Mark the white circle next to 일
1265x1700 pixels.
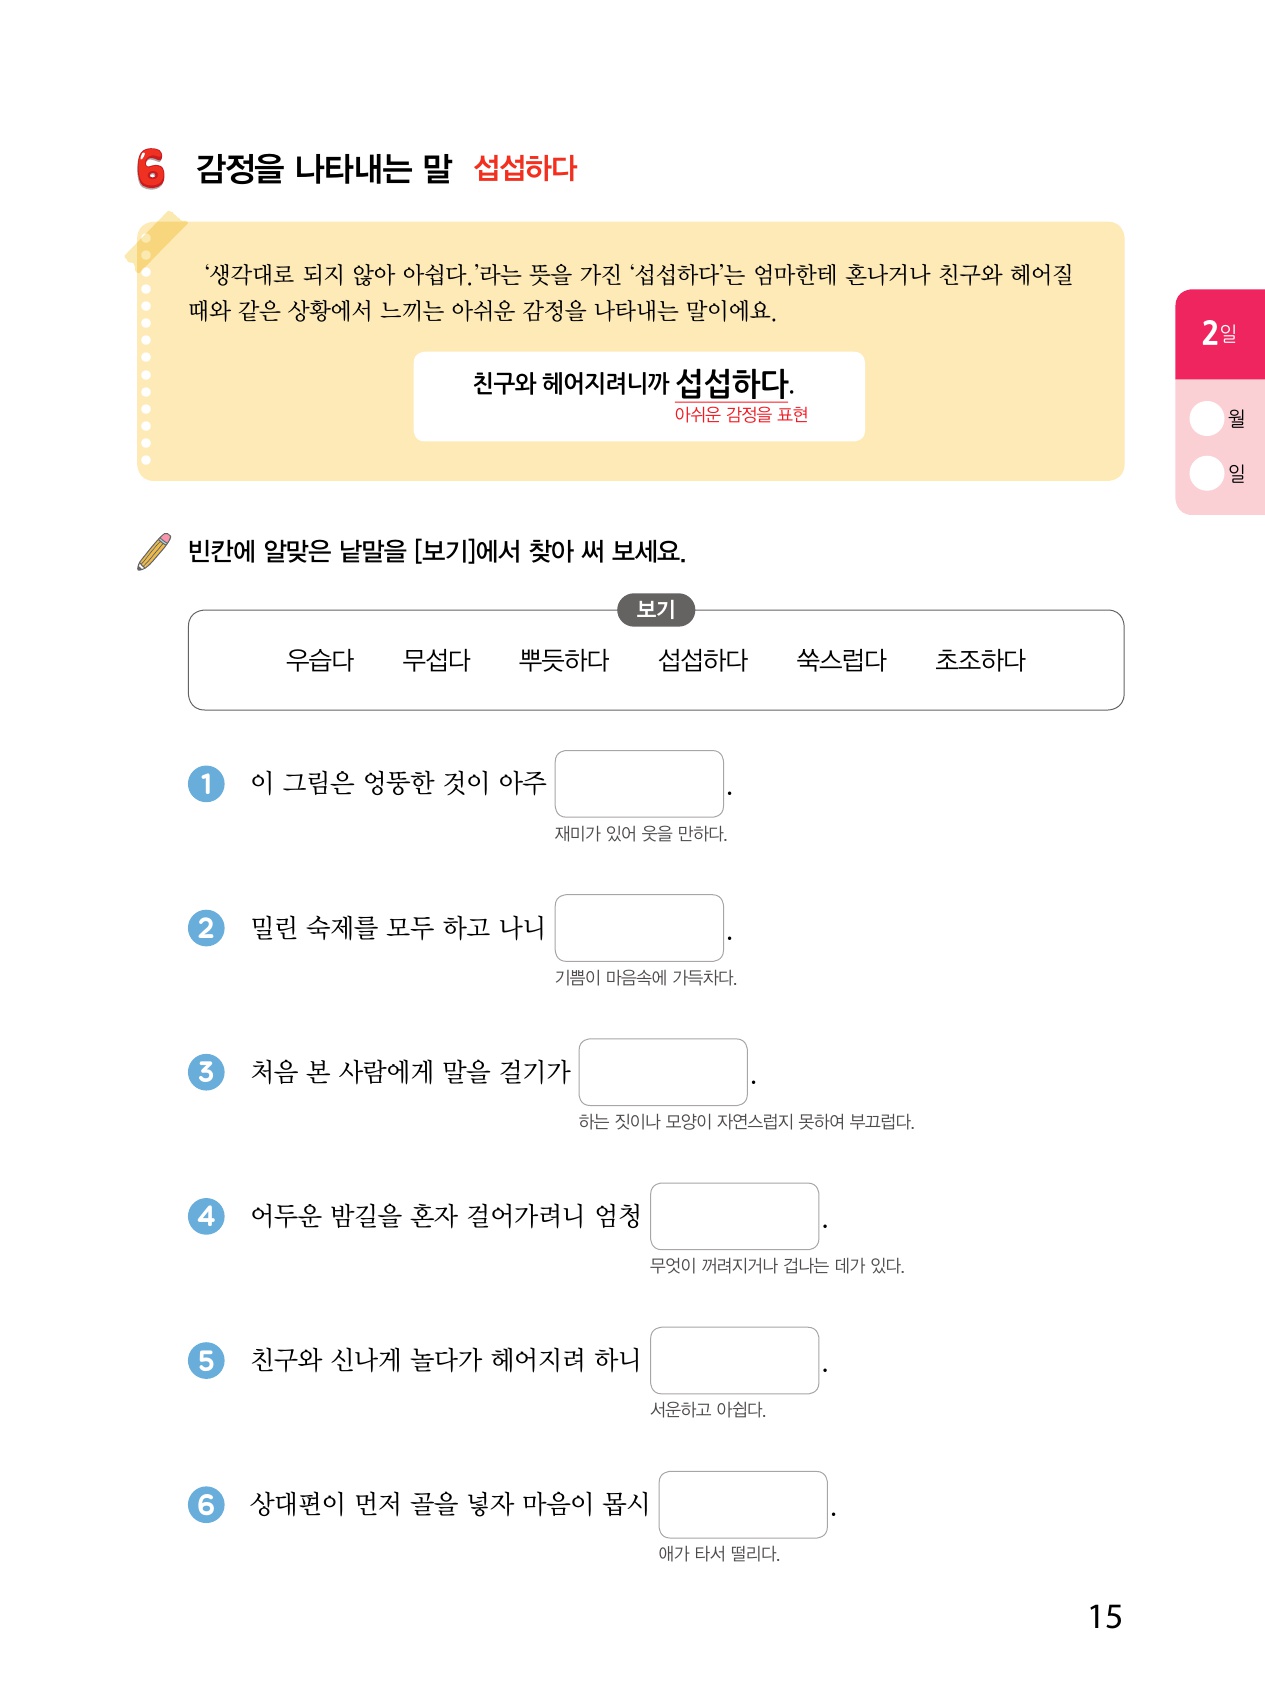pyautogui.click(x=1206, y=473)
